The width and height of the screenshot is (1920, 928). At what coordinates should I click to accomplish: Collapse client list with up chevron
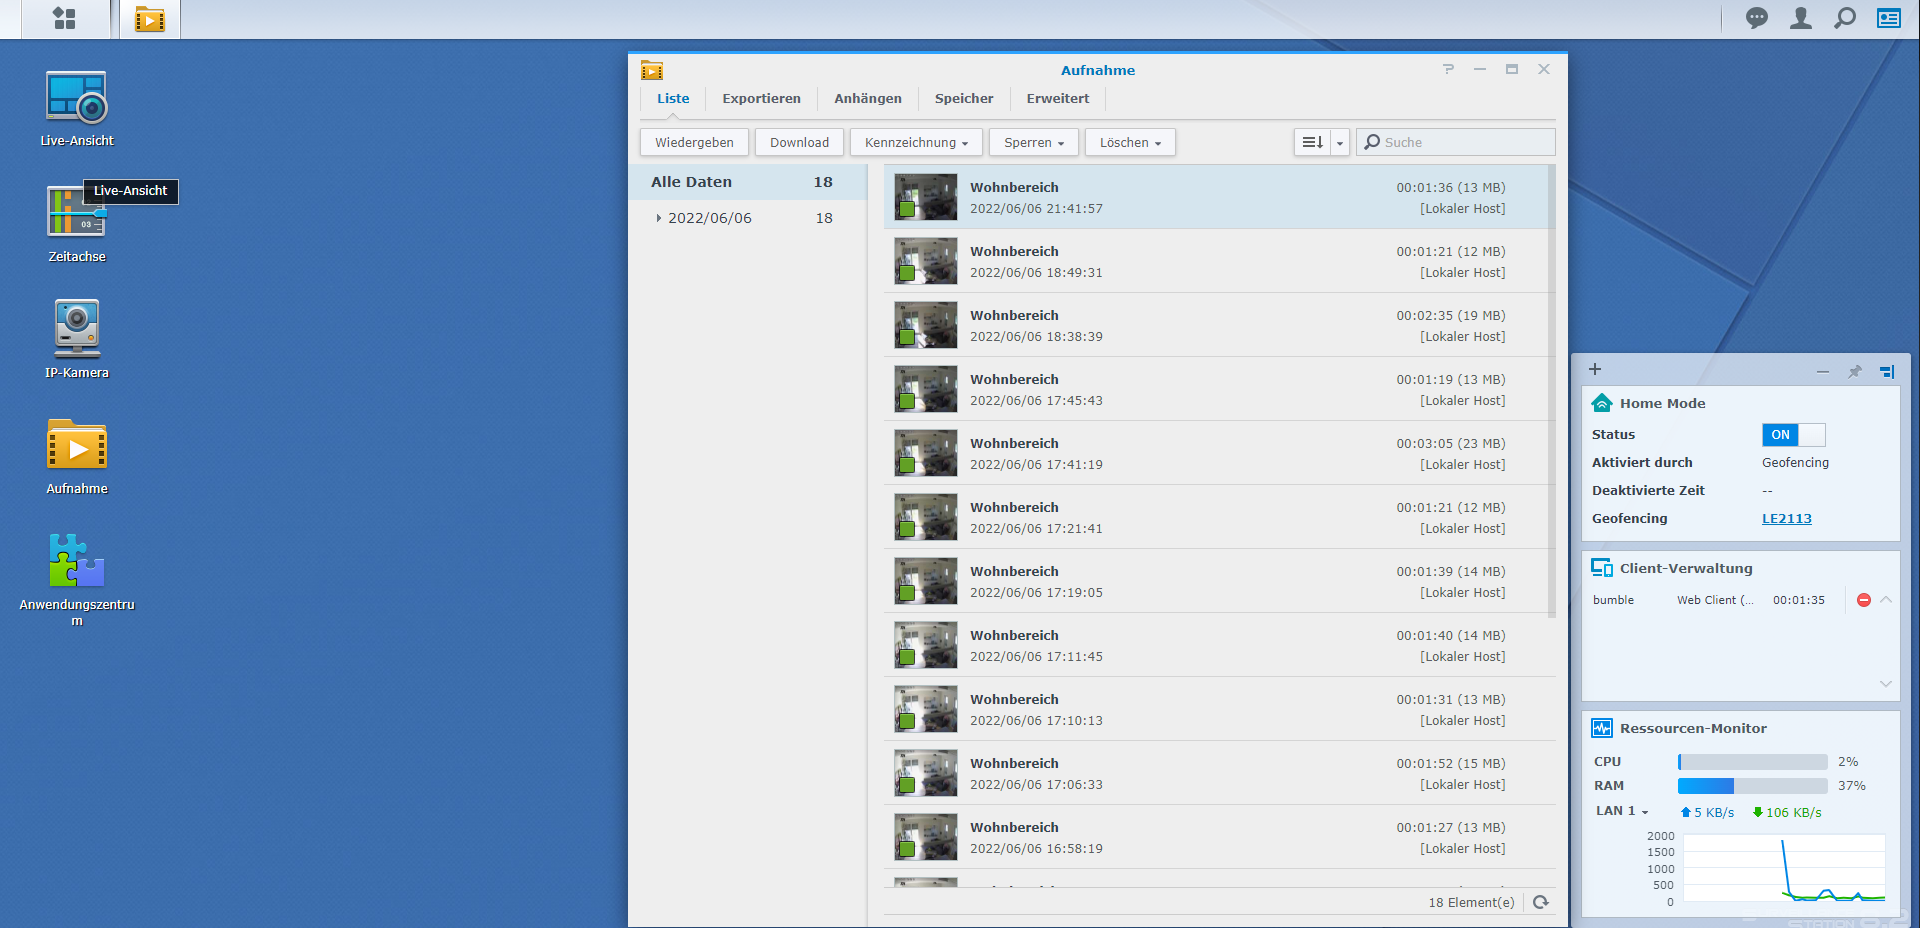pos(1886,600)
